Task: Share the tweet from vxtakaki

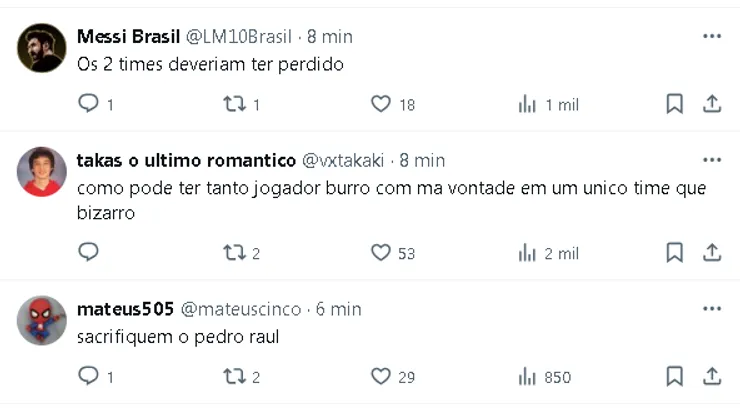Action: pos(712,253)
